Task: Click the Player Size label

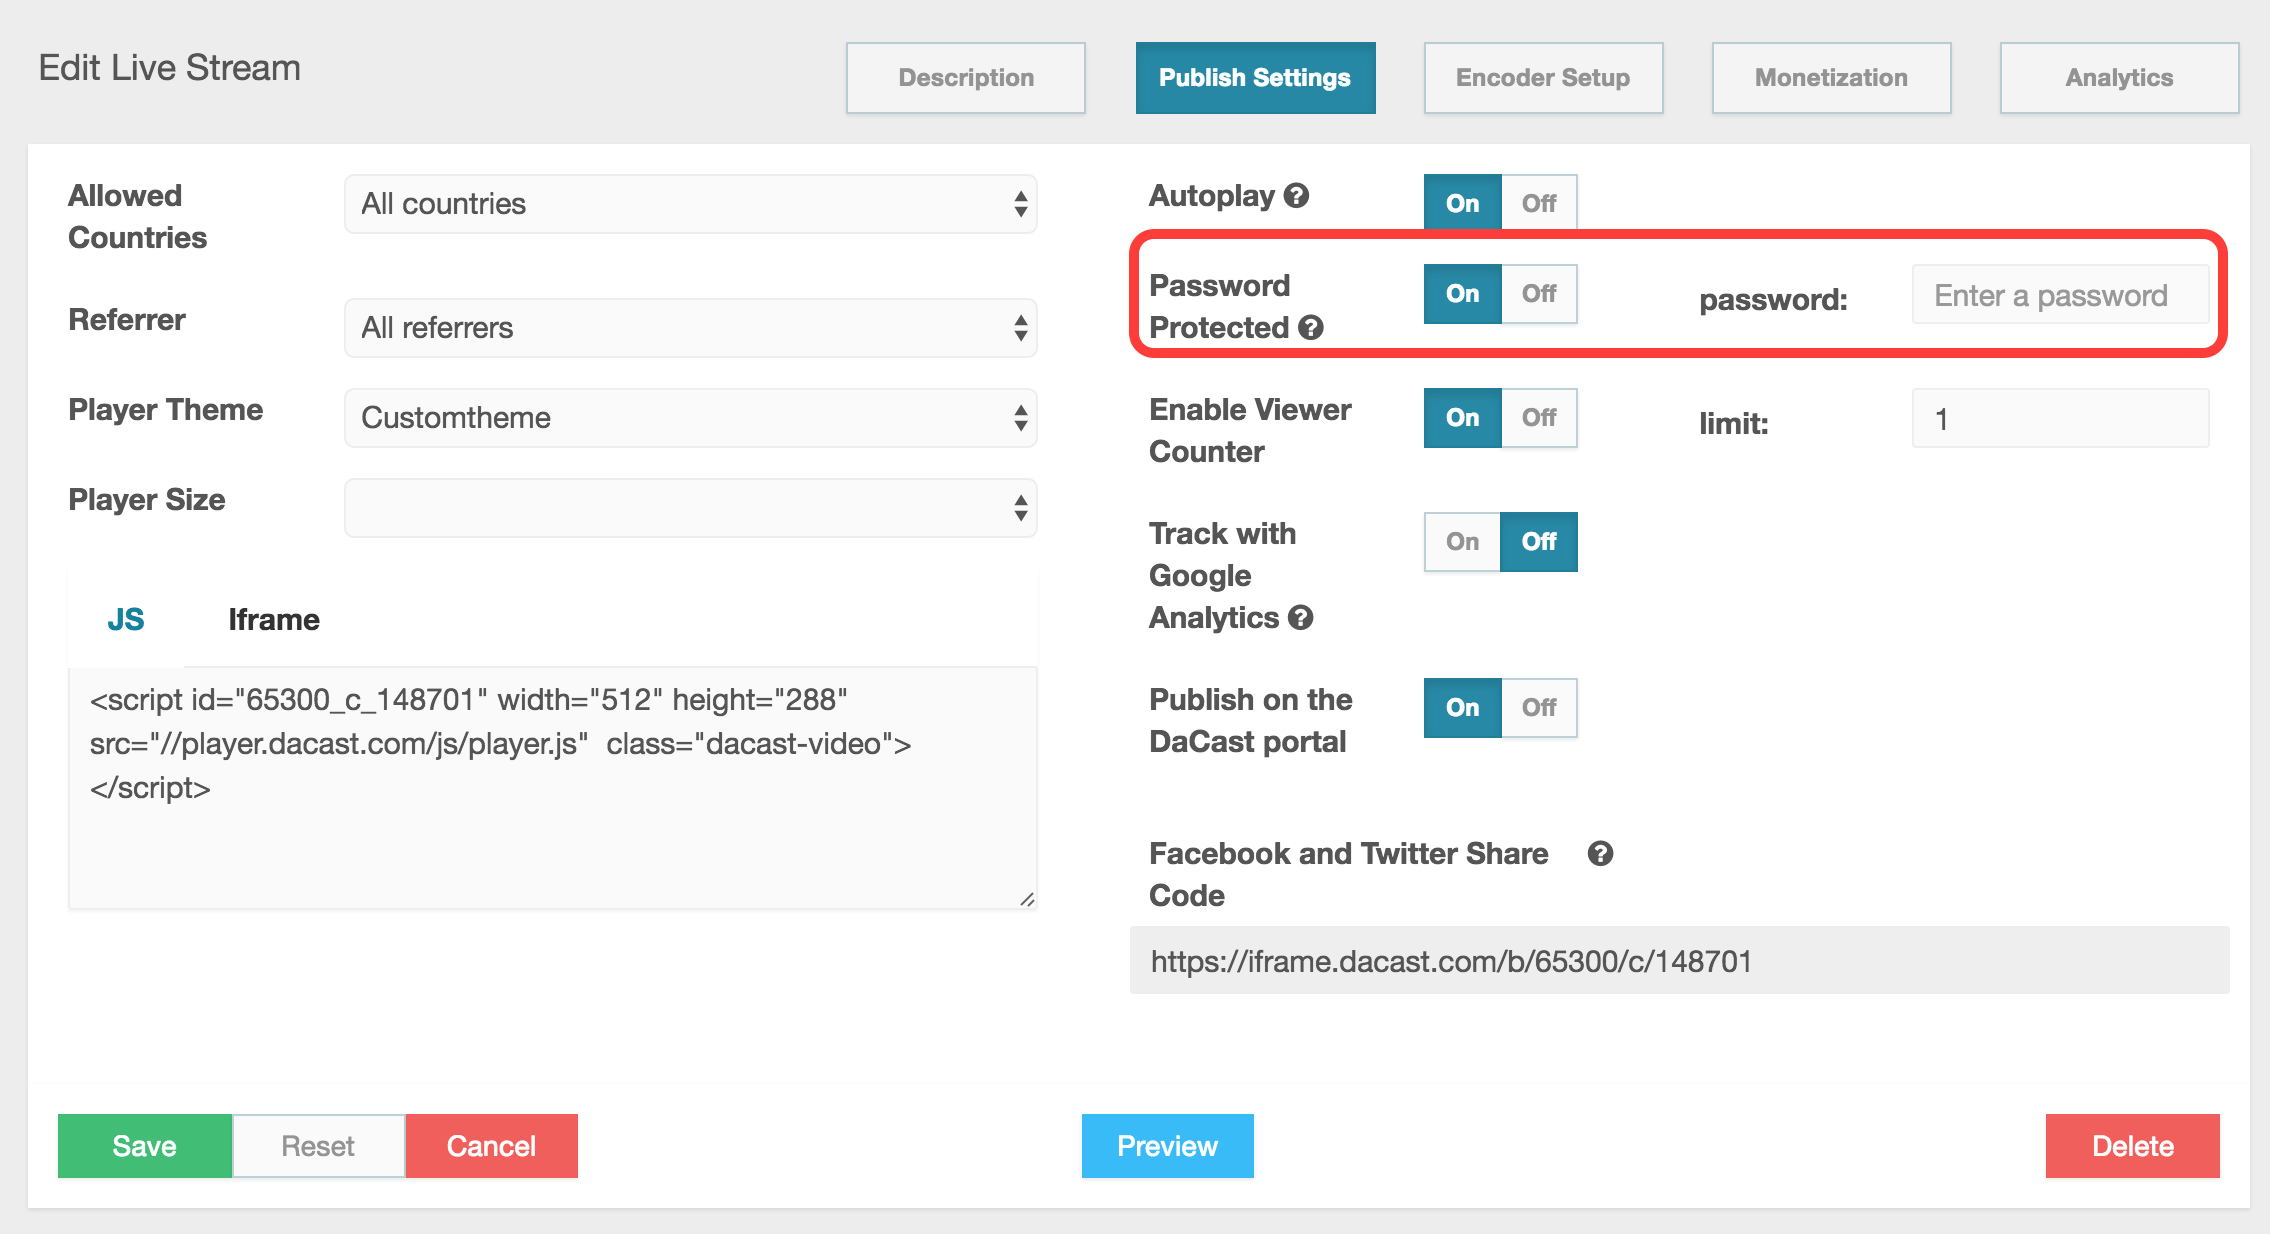Action: (x=146, y=500)
